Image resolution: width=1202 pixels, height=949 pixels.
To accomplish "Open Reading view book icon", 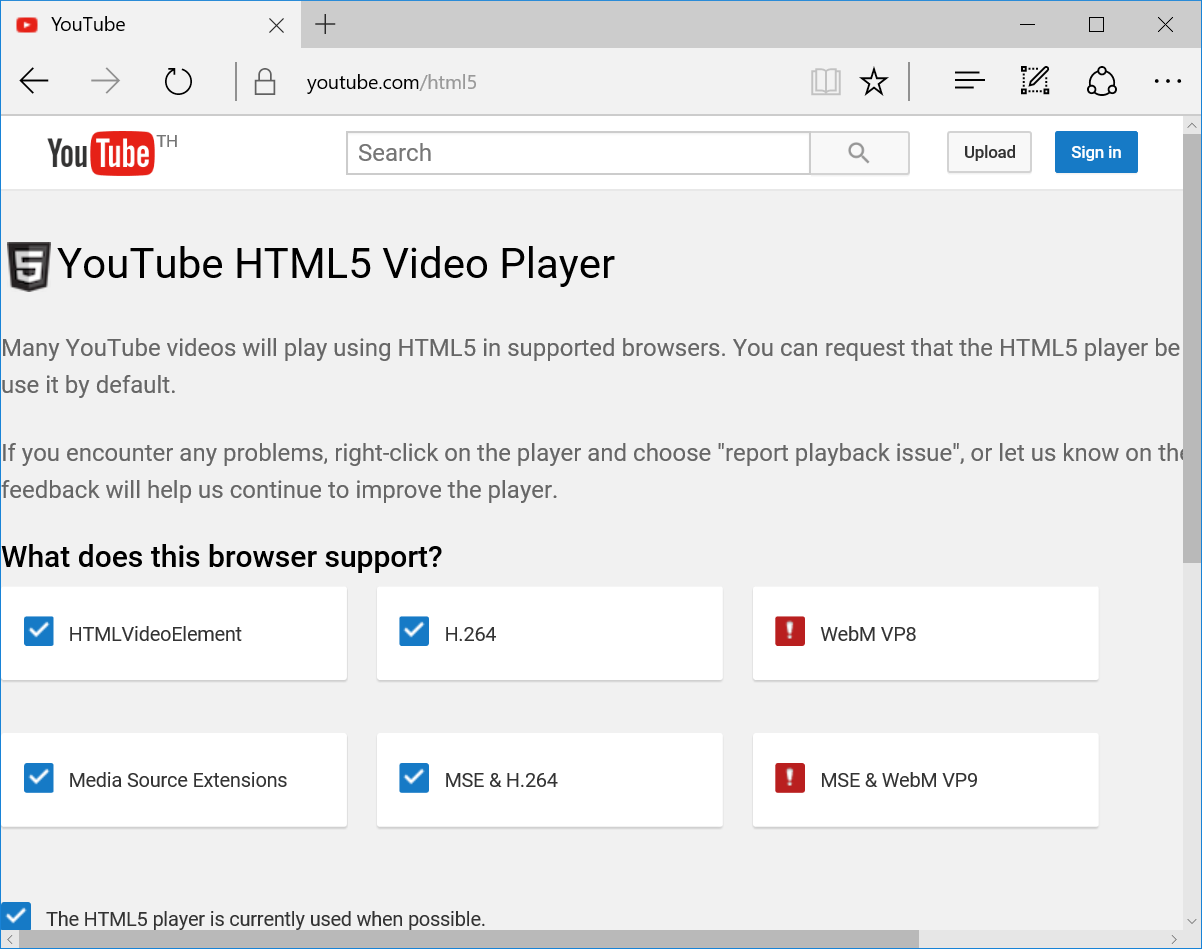I will (826, 82).
